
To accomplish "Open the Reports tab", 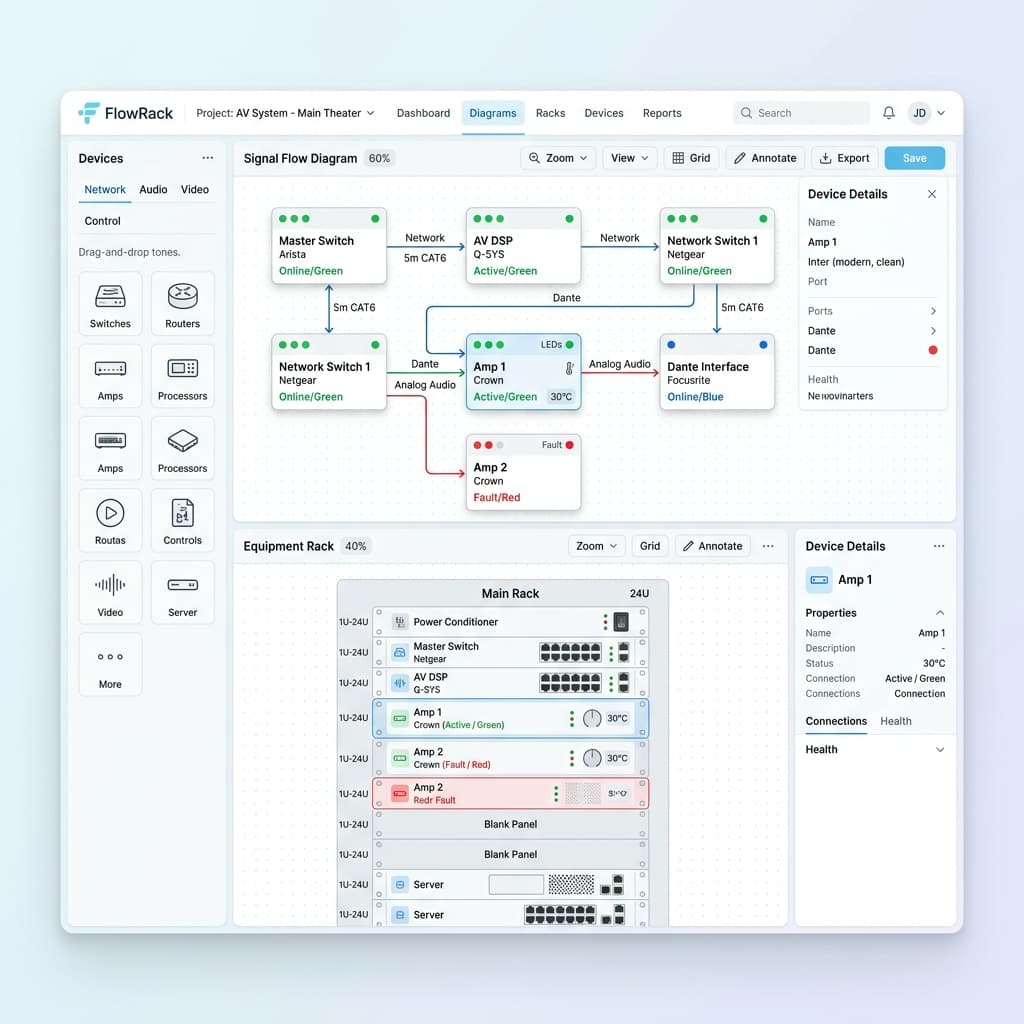I will coord(662,113).
